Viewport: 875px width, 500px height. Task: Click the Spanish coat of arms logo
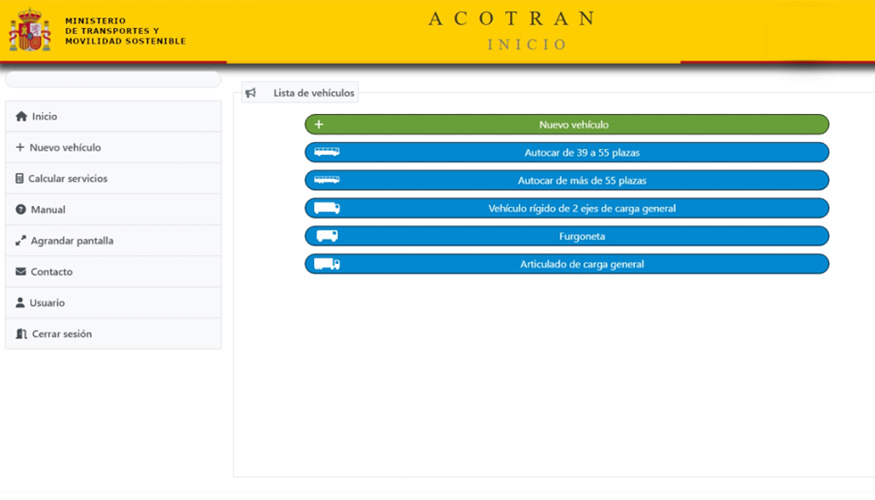[x=30, y=30]
